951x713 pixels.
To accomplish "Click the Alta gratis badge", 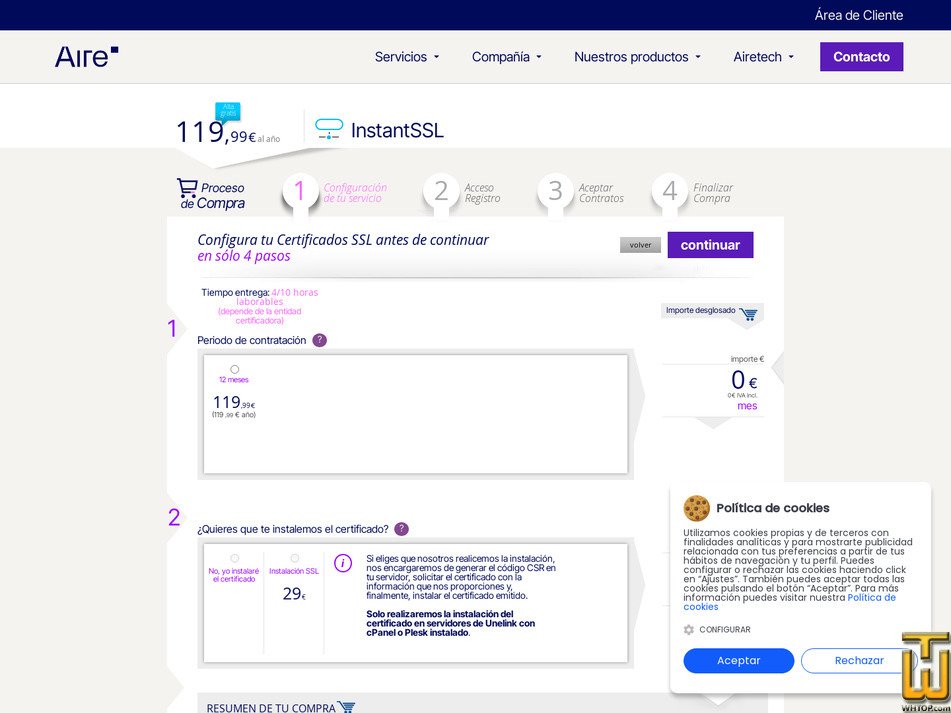I will [x=228, y=111].
